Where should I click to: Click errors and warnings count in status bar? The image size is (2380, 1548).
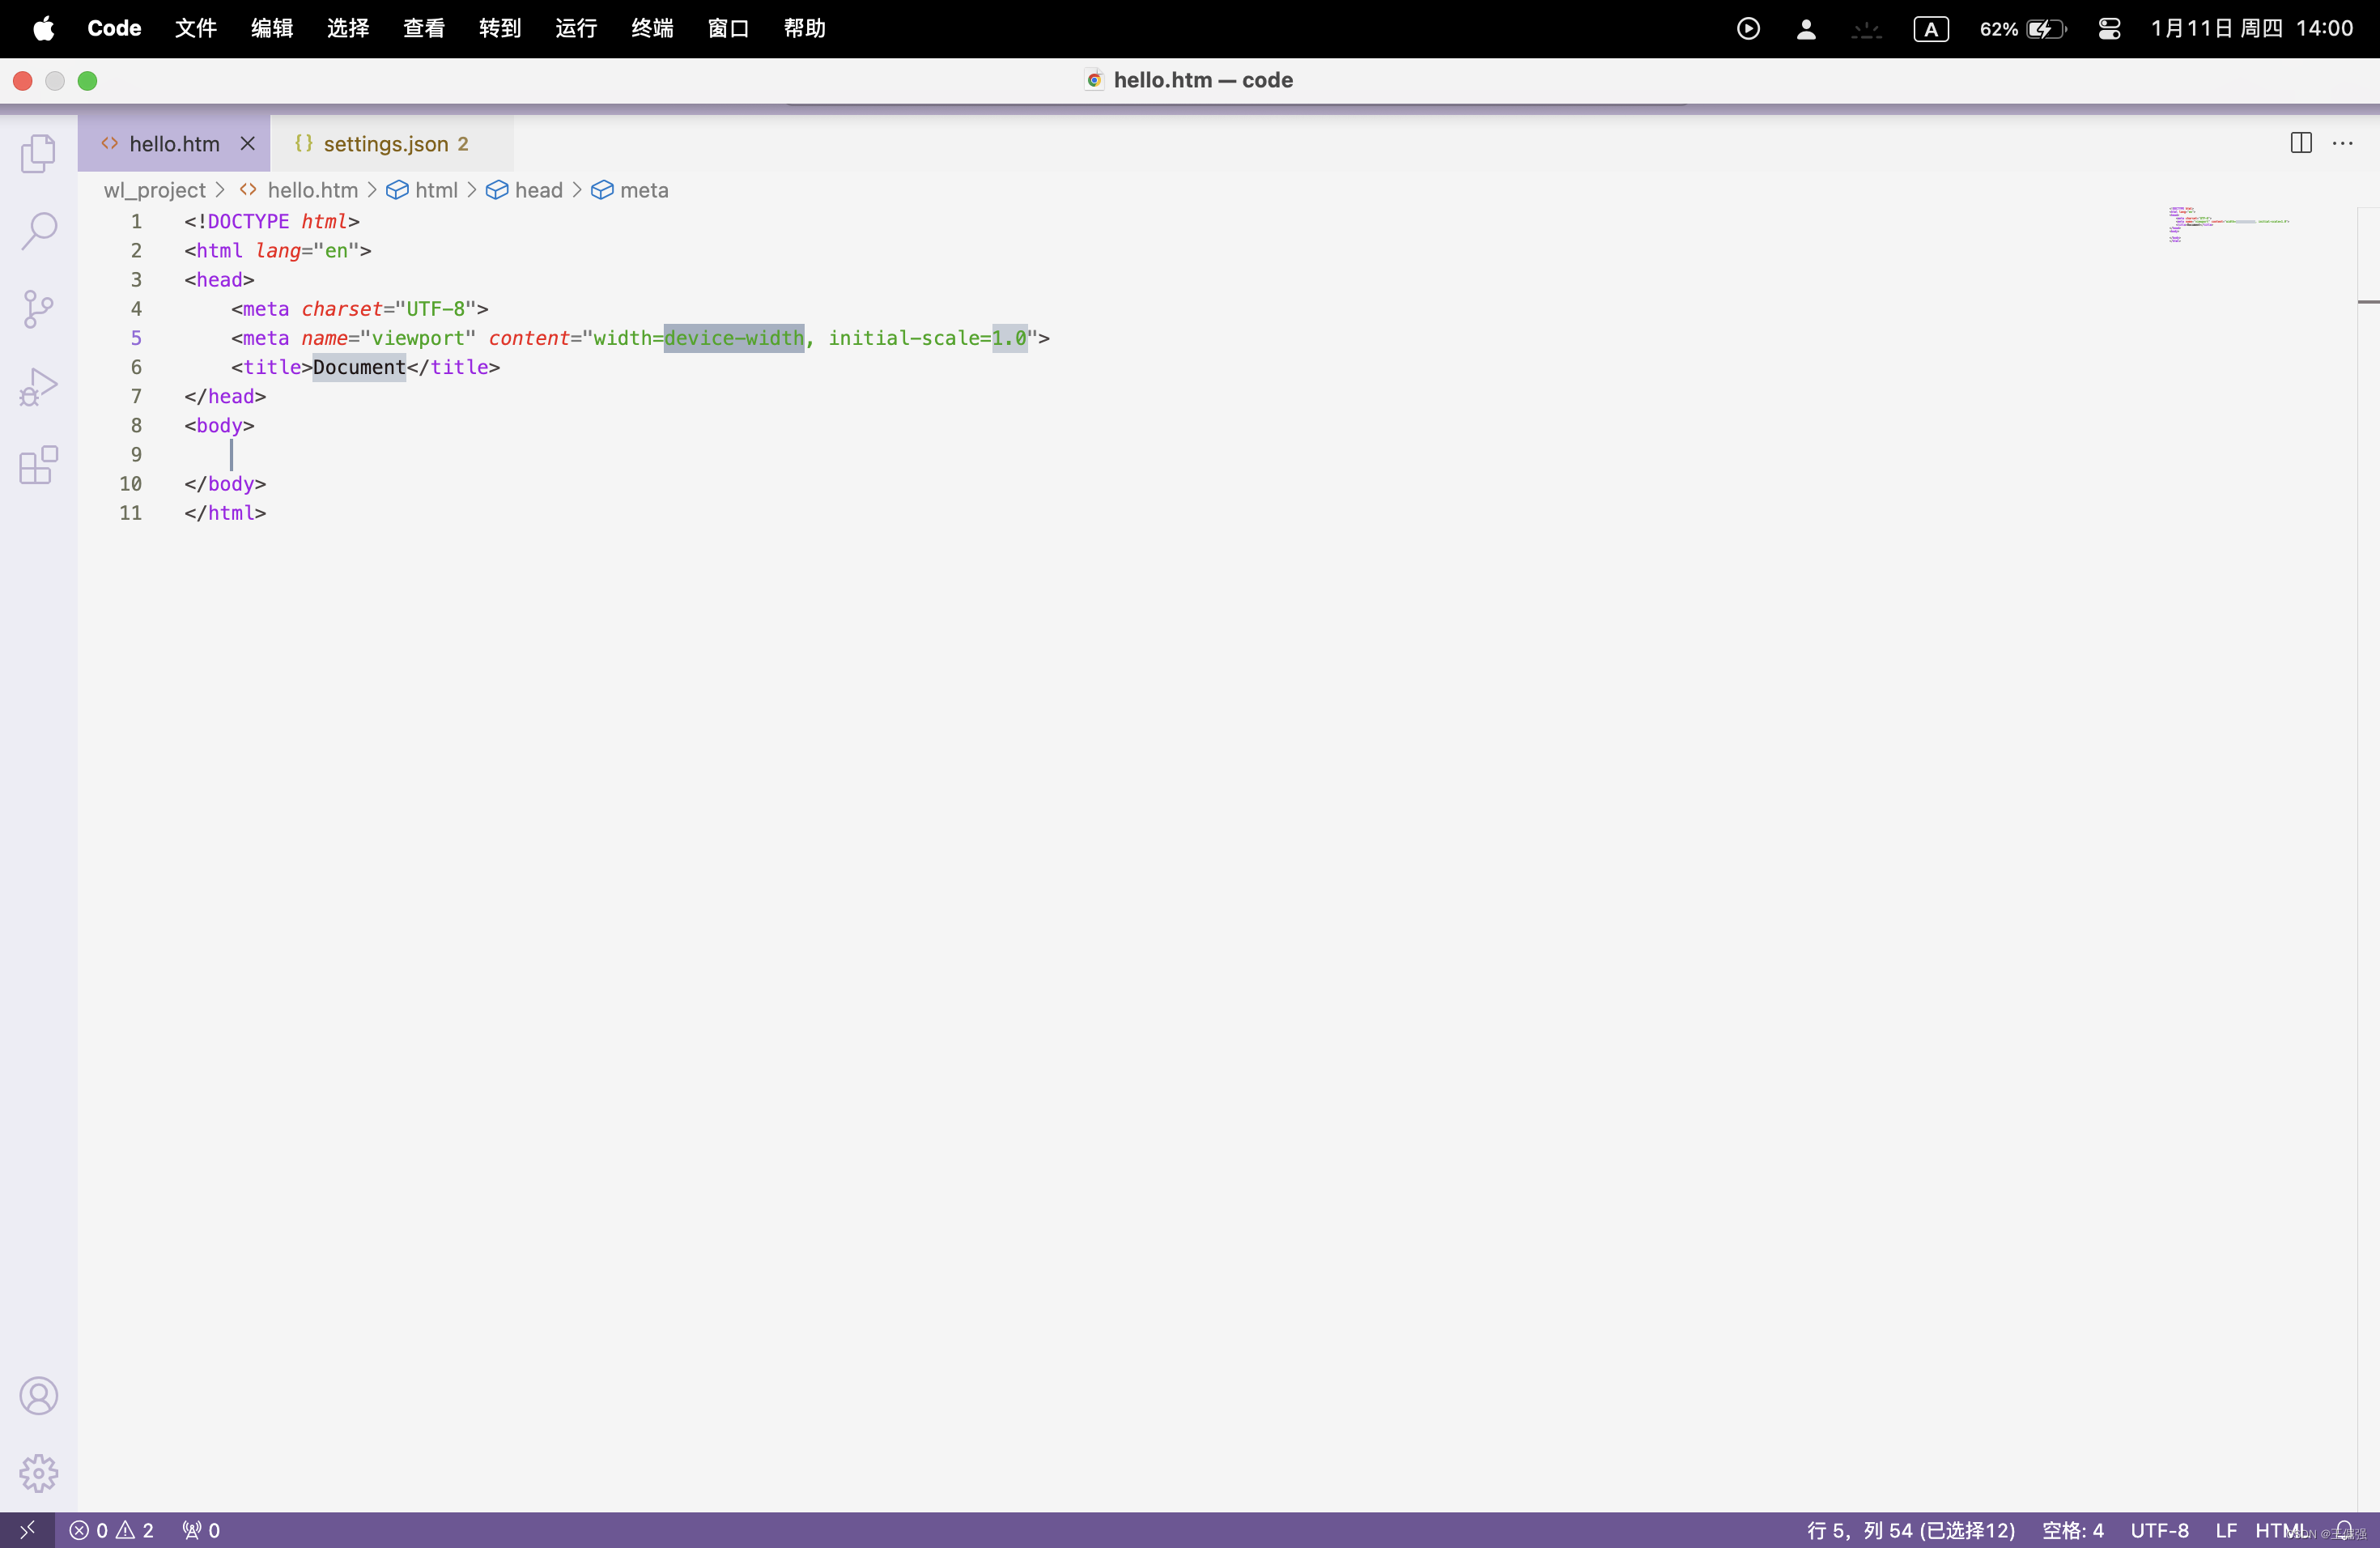[x=111, y=1530]
